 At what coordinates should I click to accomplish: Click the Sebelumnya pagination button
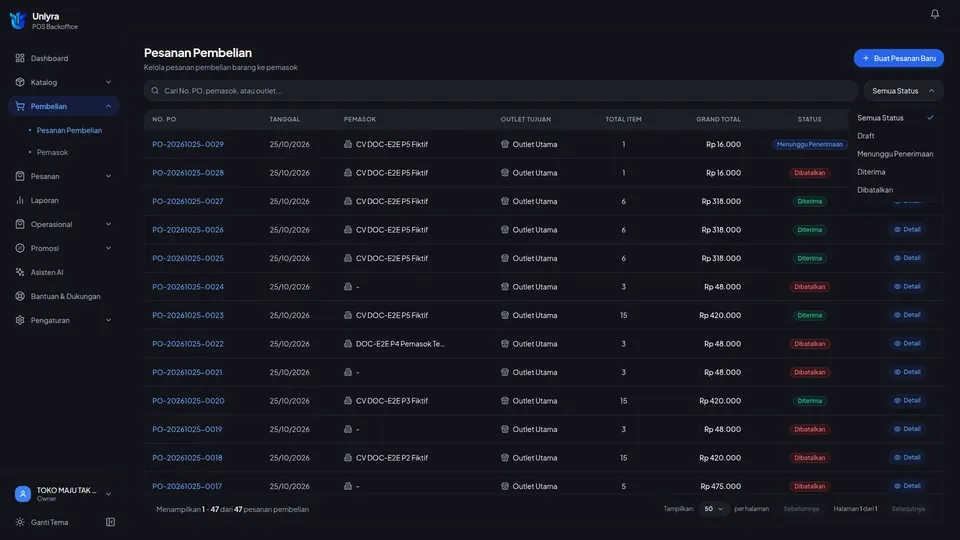[801, 509]
